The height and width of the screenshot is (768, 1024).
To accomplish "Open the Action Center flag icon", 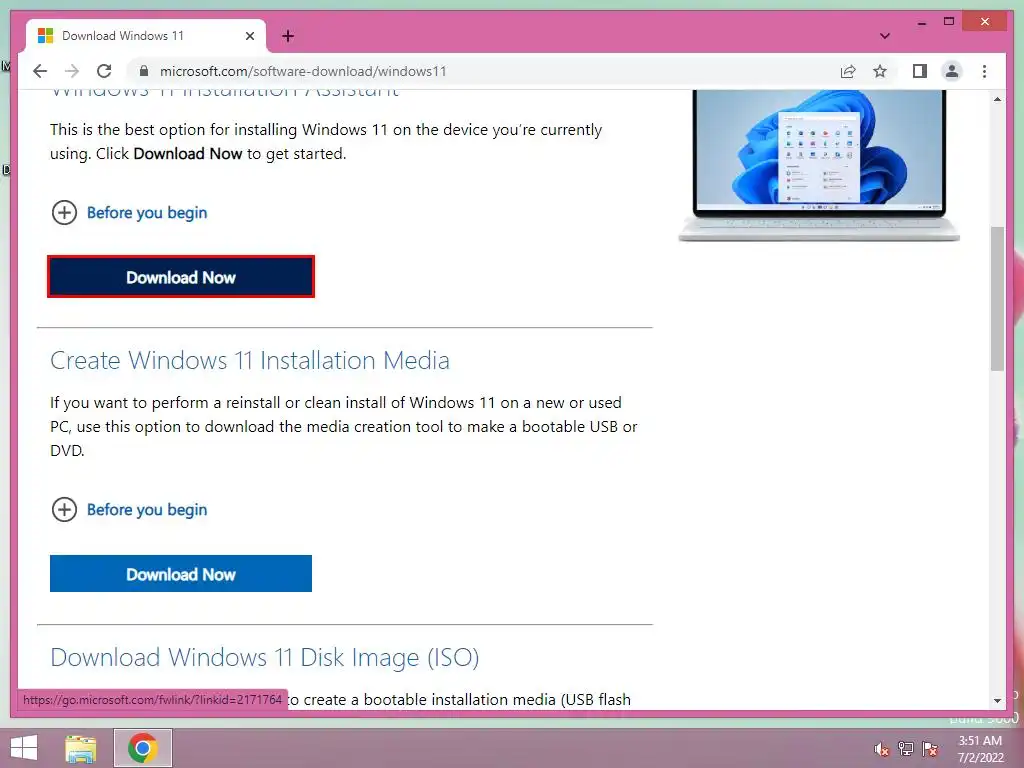I will click(930, 749).
